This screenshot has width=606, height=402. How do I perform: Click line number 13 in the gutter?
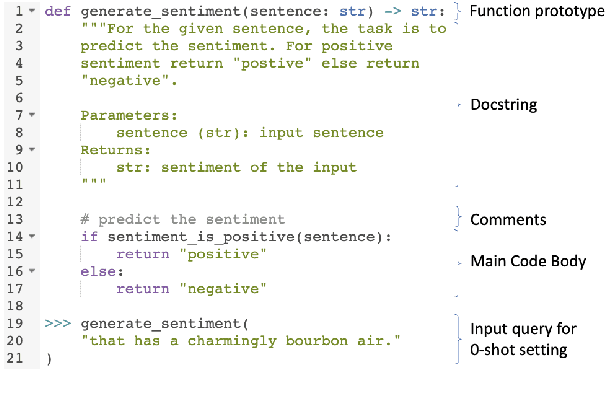point(14,219)
